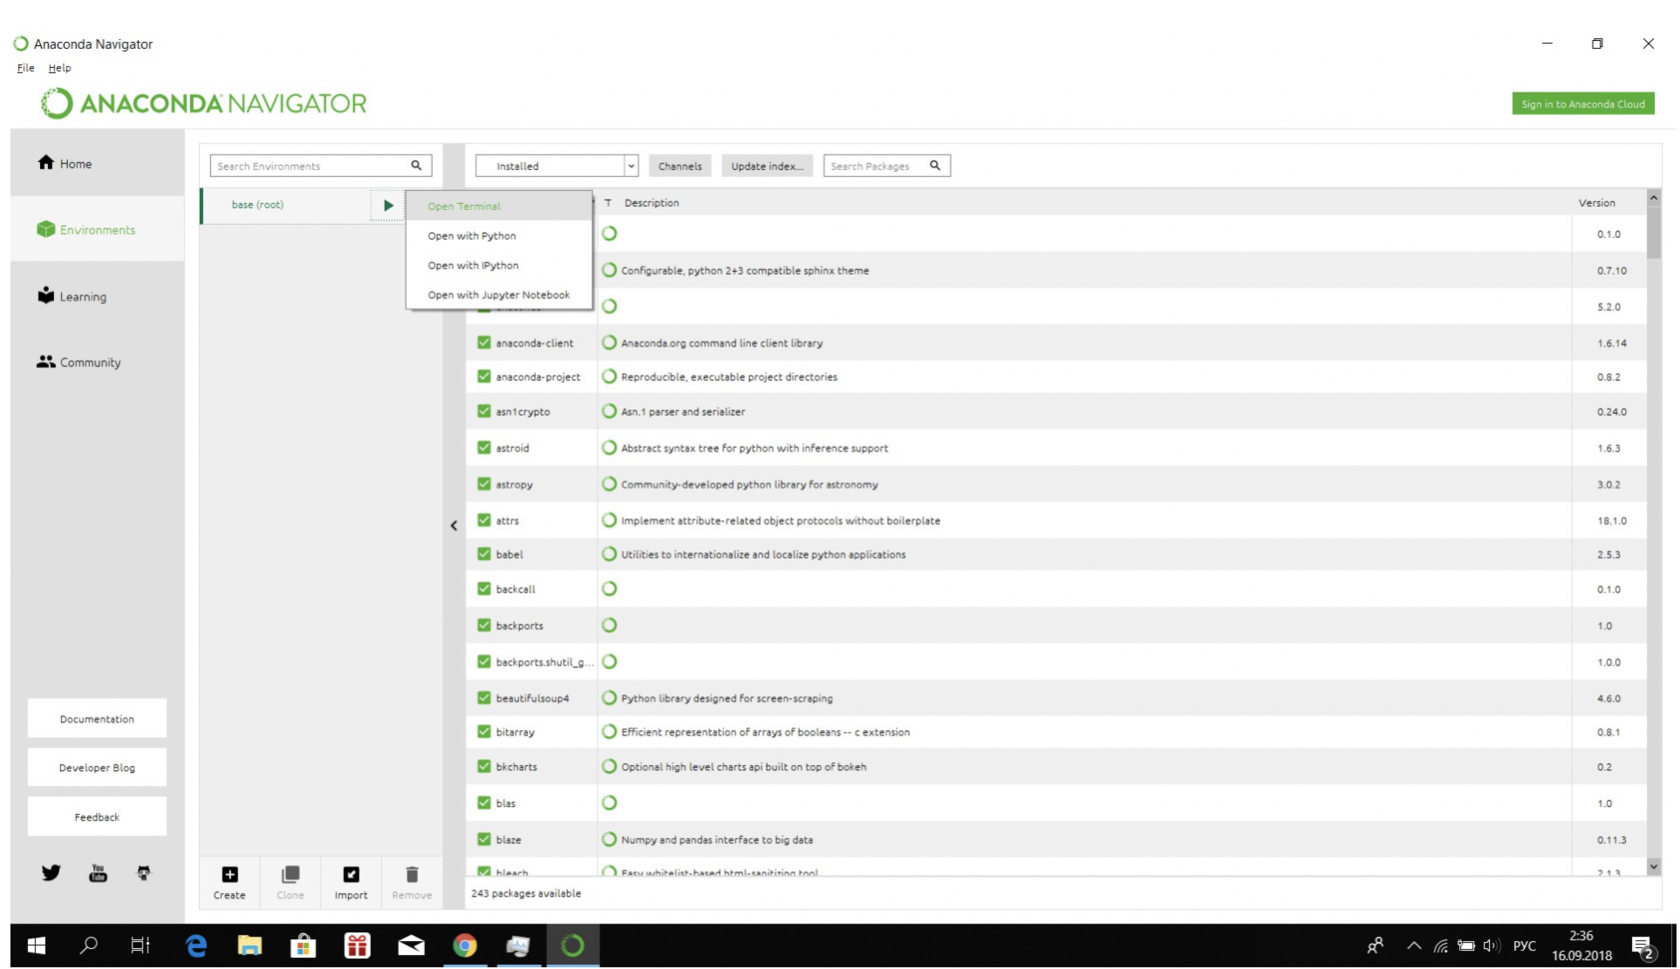
Task: Click the Feedback button
Action: pyautogui.click(x=97, y=817)
